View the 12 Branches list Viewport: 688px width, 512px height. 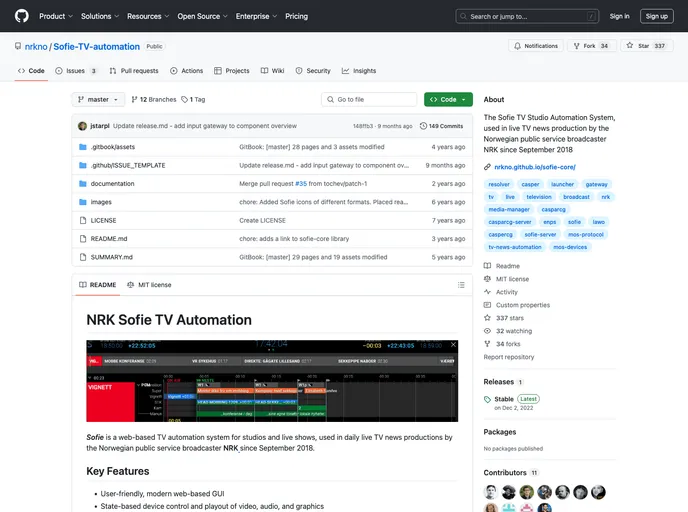coord(154,100)
